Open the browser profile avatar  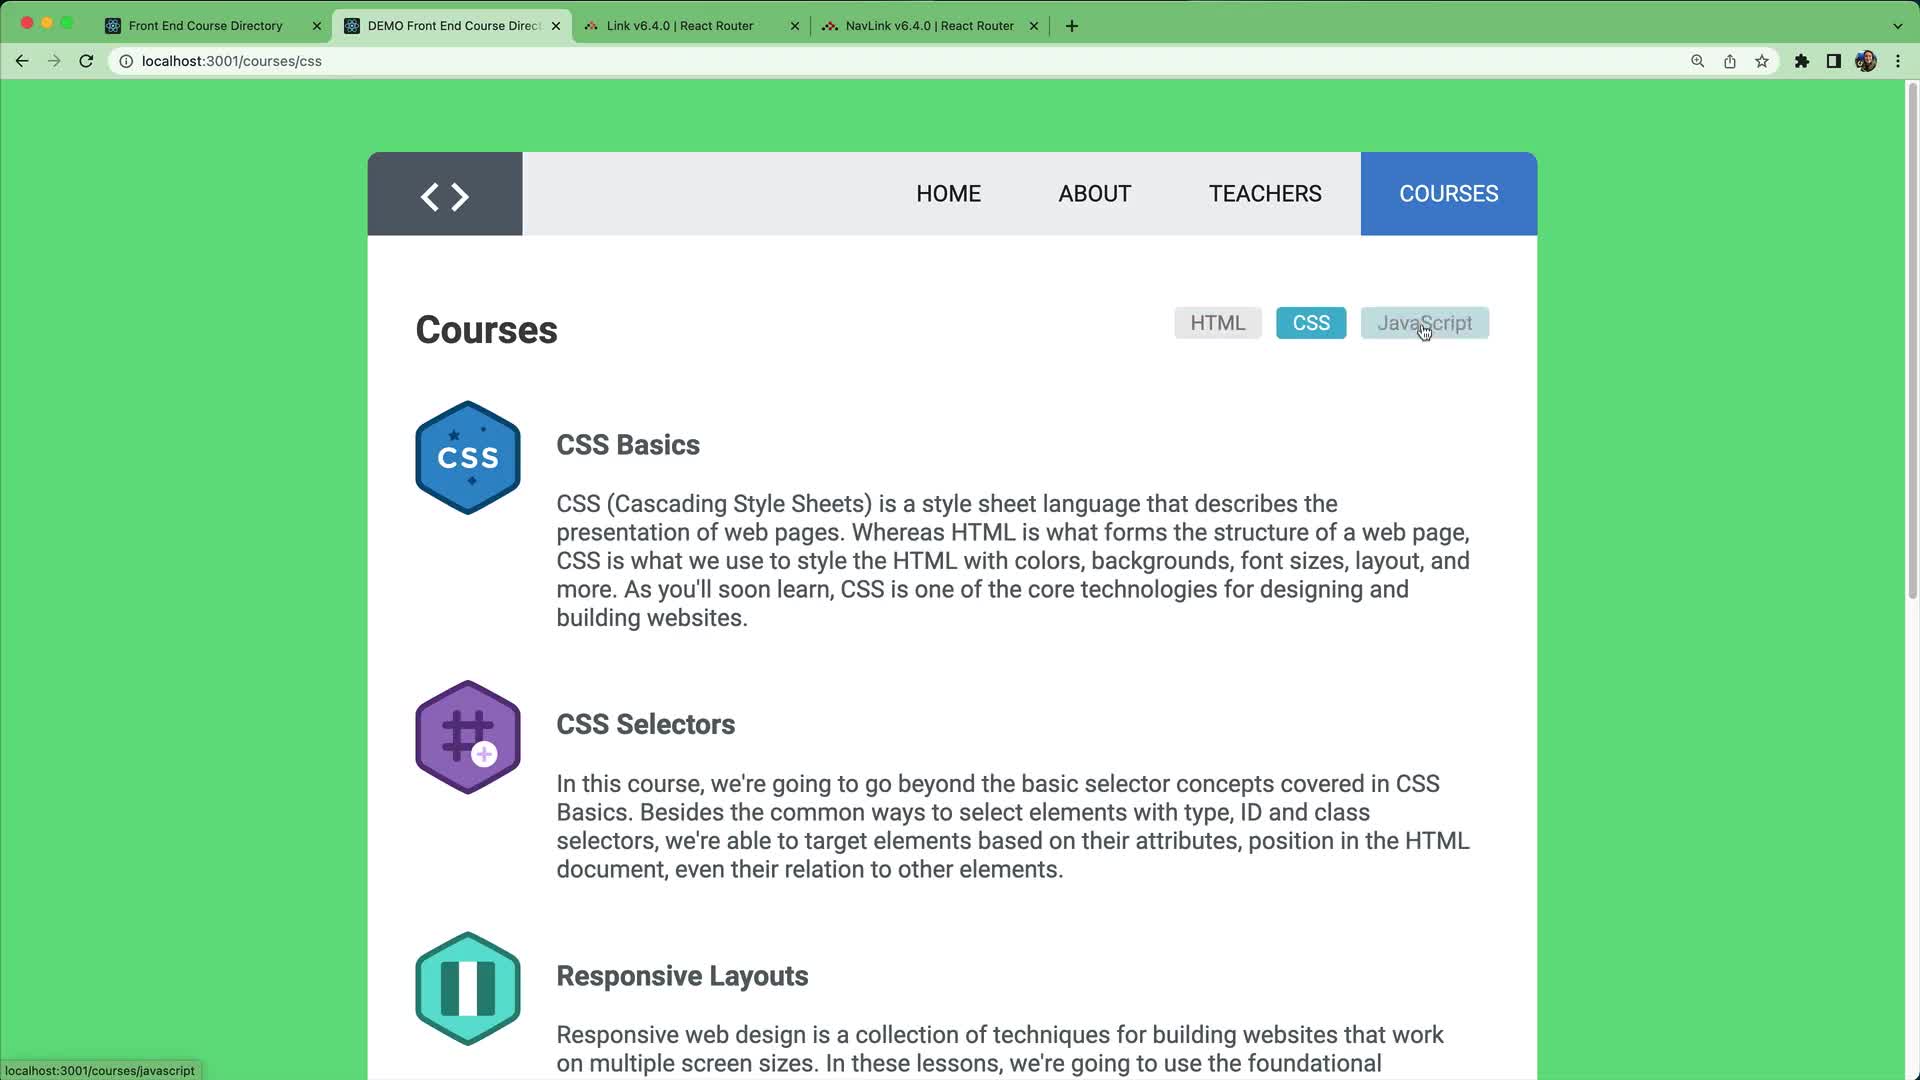pos(1866,61)
